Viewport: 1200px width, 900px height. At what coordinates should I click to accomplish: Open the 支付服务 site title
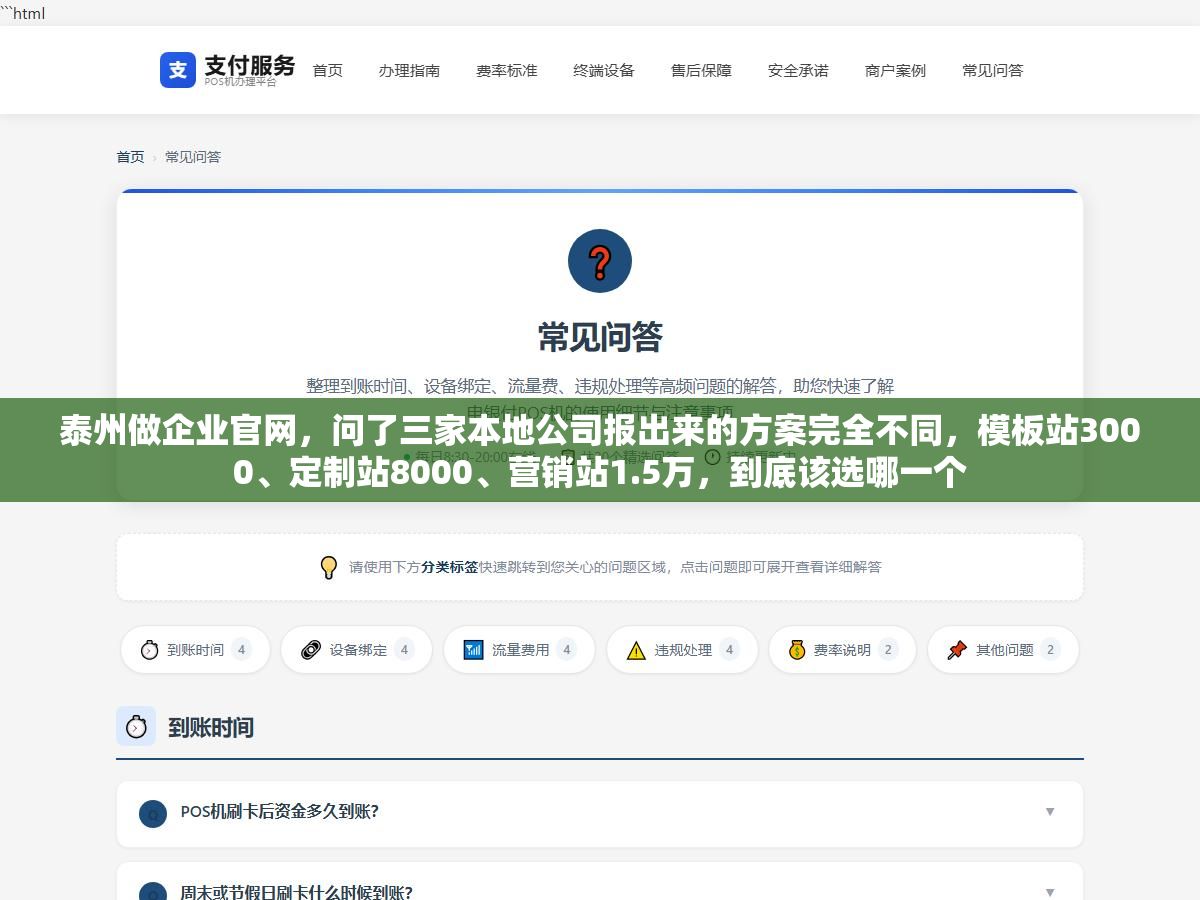[250, 65]
